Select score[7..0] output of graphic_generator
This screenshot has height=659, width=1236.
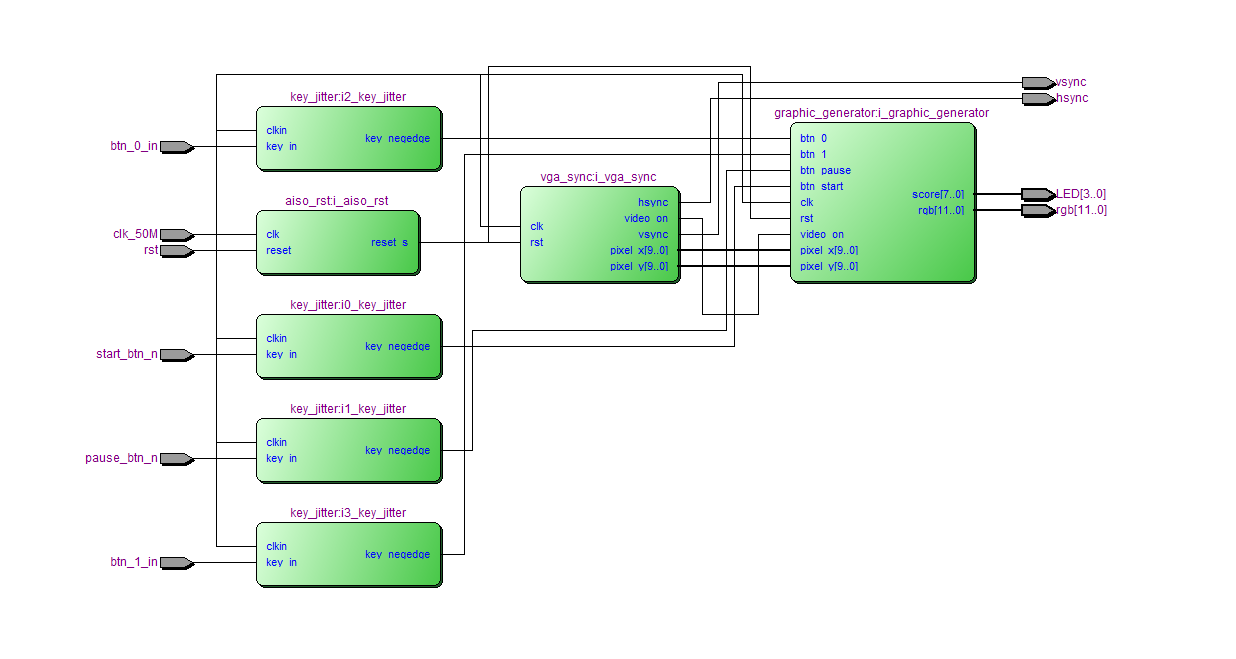click(x=938, y=194)
